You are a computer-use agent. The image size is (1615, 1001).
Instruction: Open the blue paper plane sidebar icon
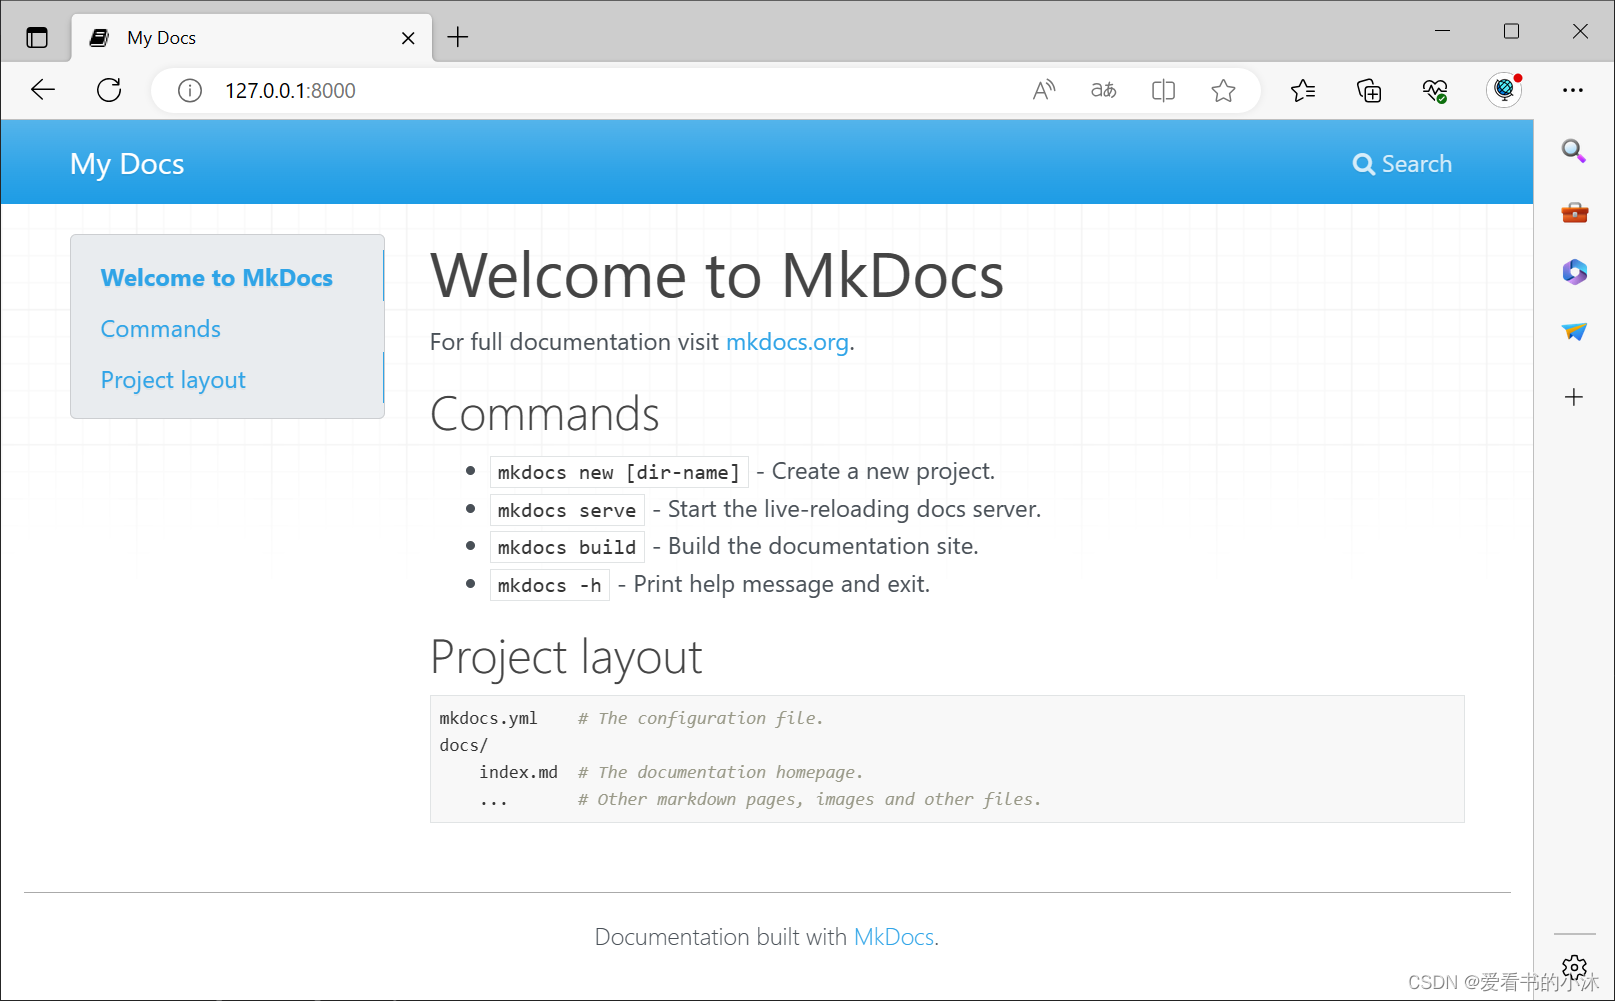[1574, 332]
